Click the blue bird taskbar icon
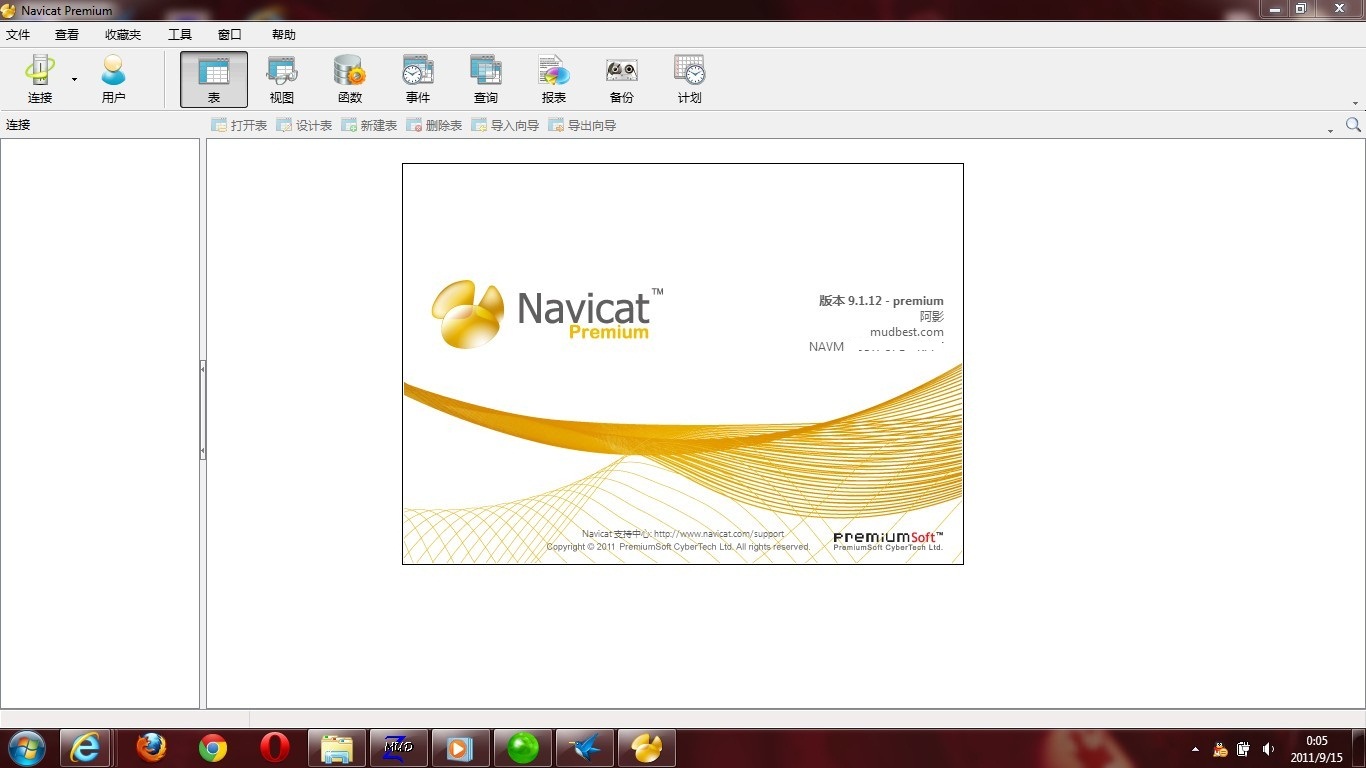 (x=585, y=748)
